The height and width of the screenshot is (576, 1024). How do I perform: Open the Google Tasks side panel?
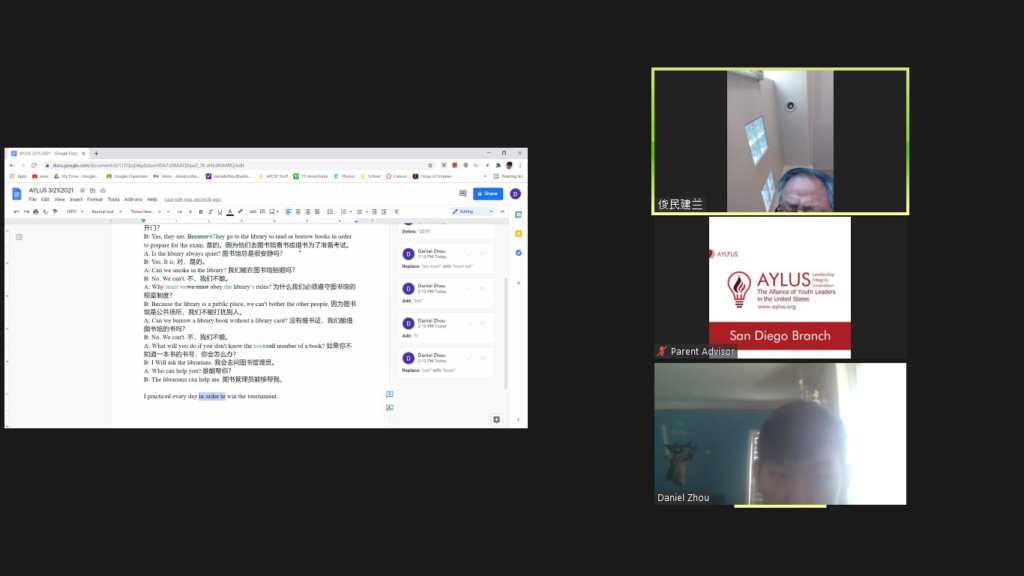[x=519, y=253]
